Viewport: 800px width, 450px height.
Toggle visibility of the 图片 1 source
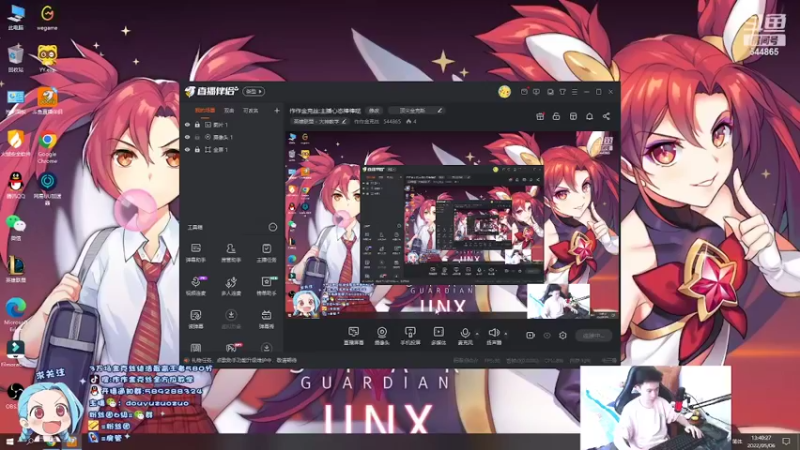pyautogui.click(x=187, y=124)
